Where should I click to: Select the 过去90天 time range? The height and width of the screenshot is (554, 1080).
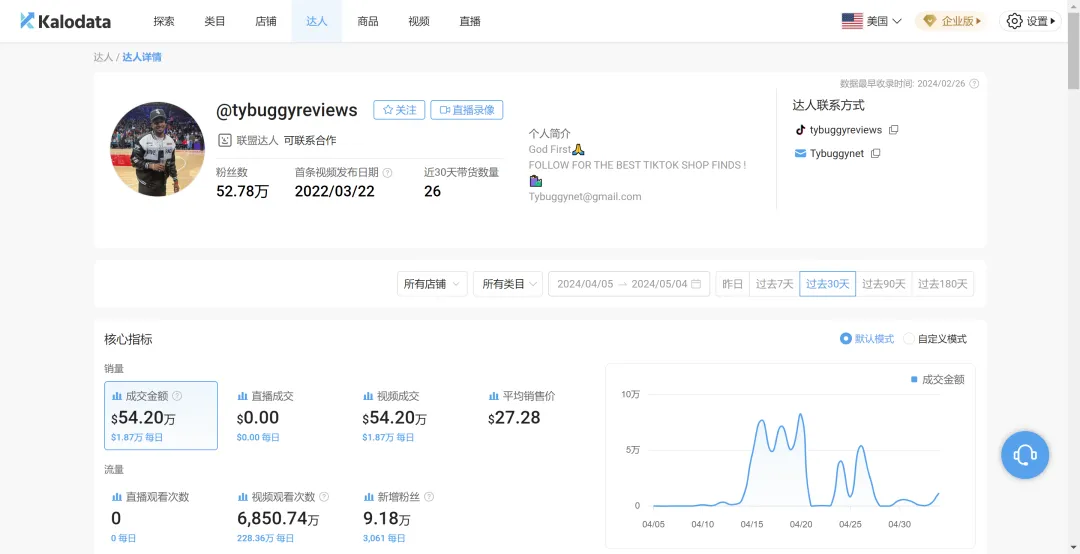[884, 284]
